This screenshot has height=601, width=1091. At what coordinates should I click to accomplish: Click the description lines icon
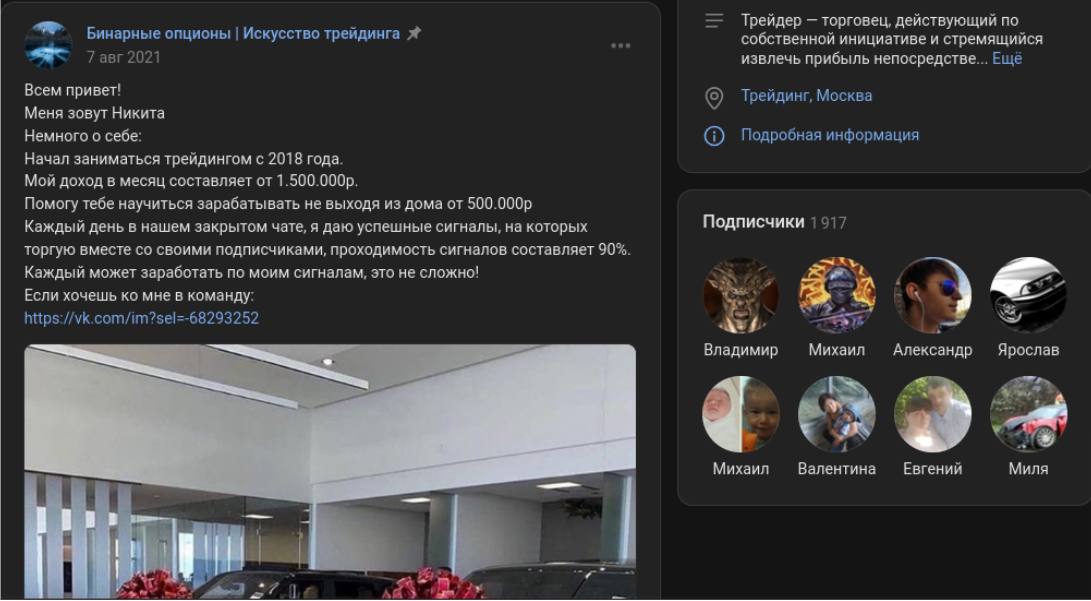click(714, 21)
